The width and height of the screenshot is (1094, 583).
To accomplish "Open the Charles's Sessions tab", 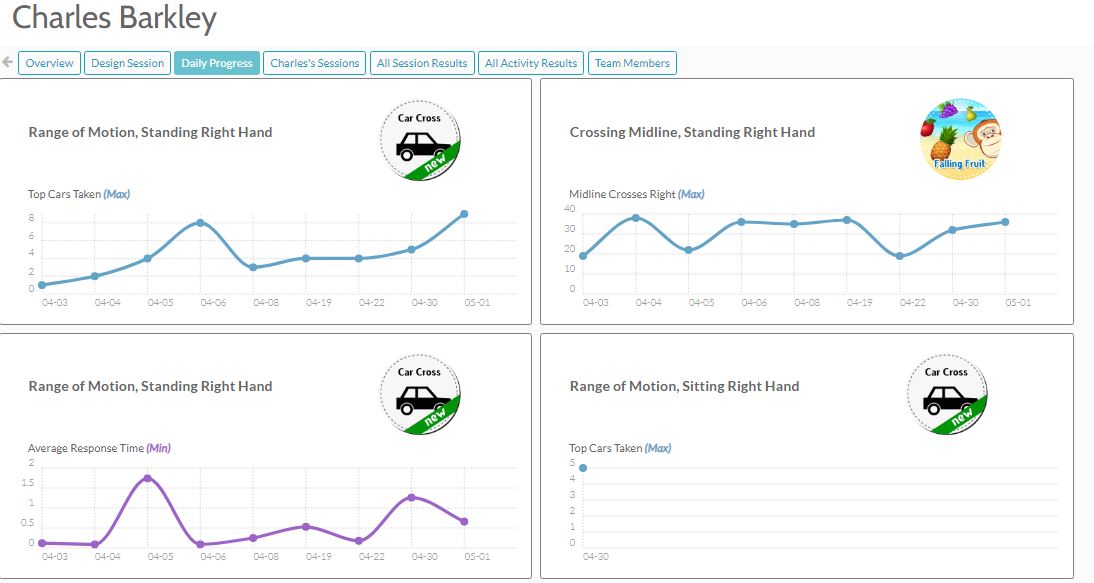I will tap(314, 63).
